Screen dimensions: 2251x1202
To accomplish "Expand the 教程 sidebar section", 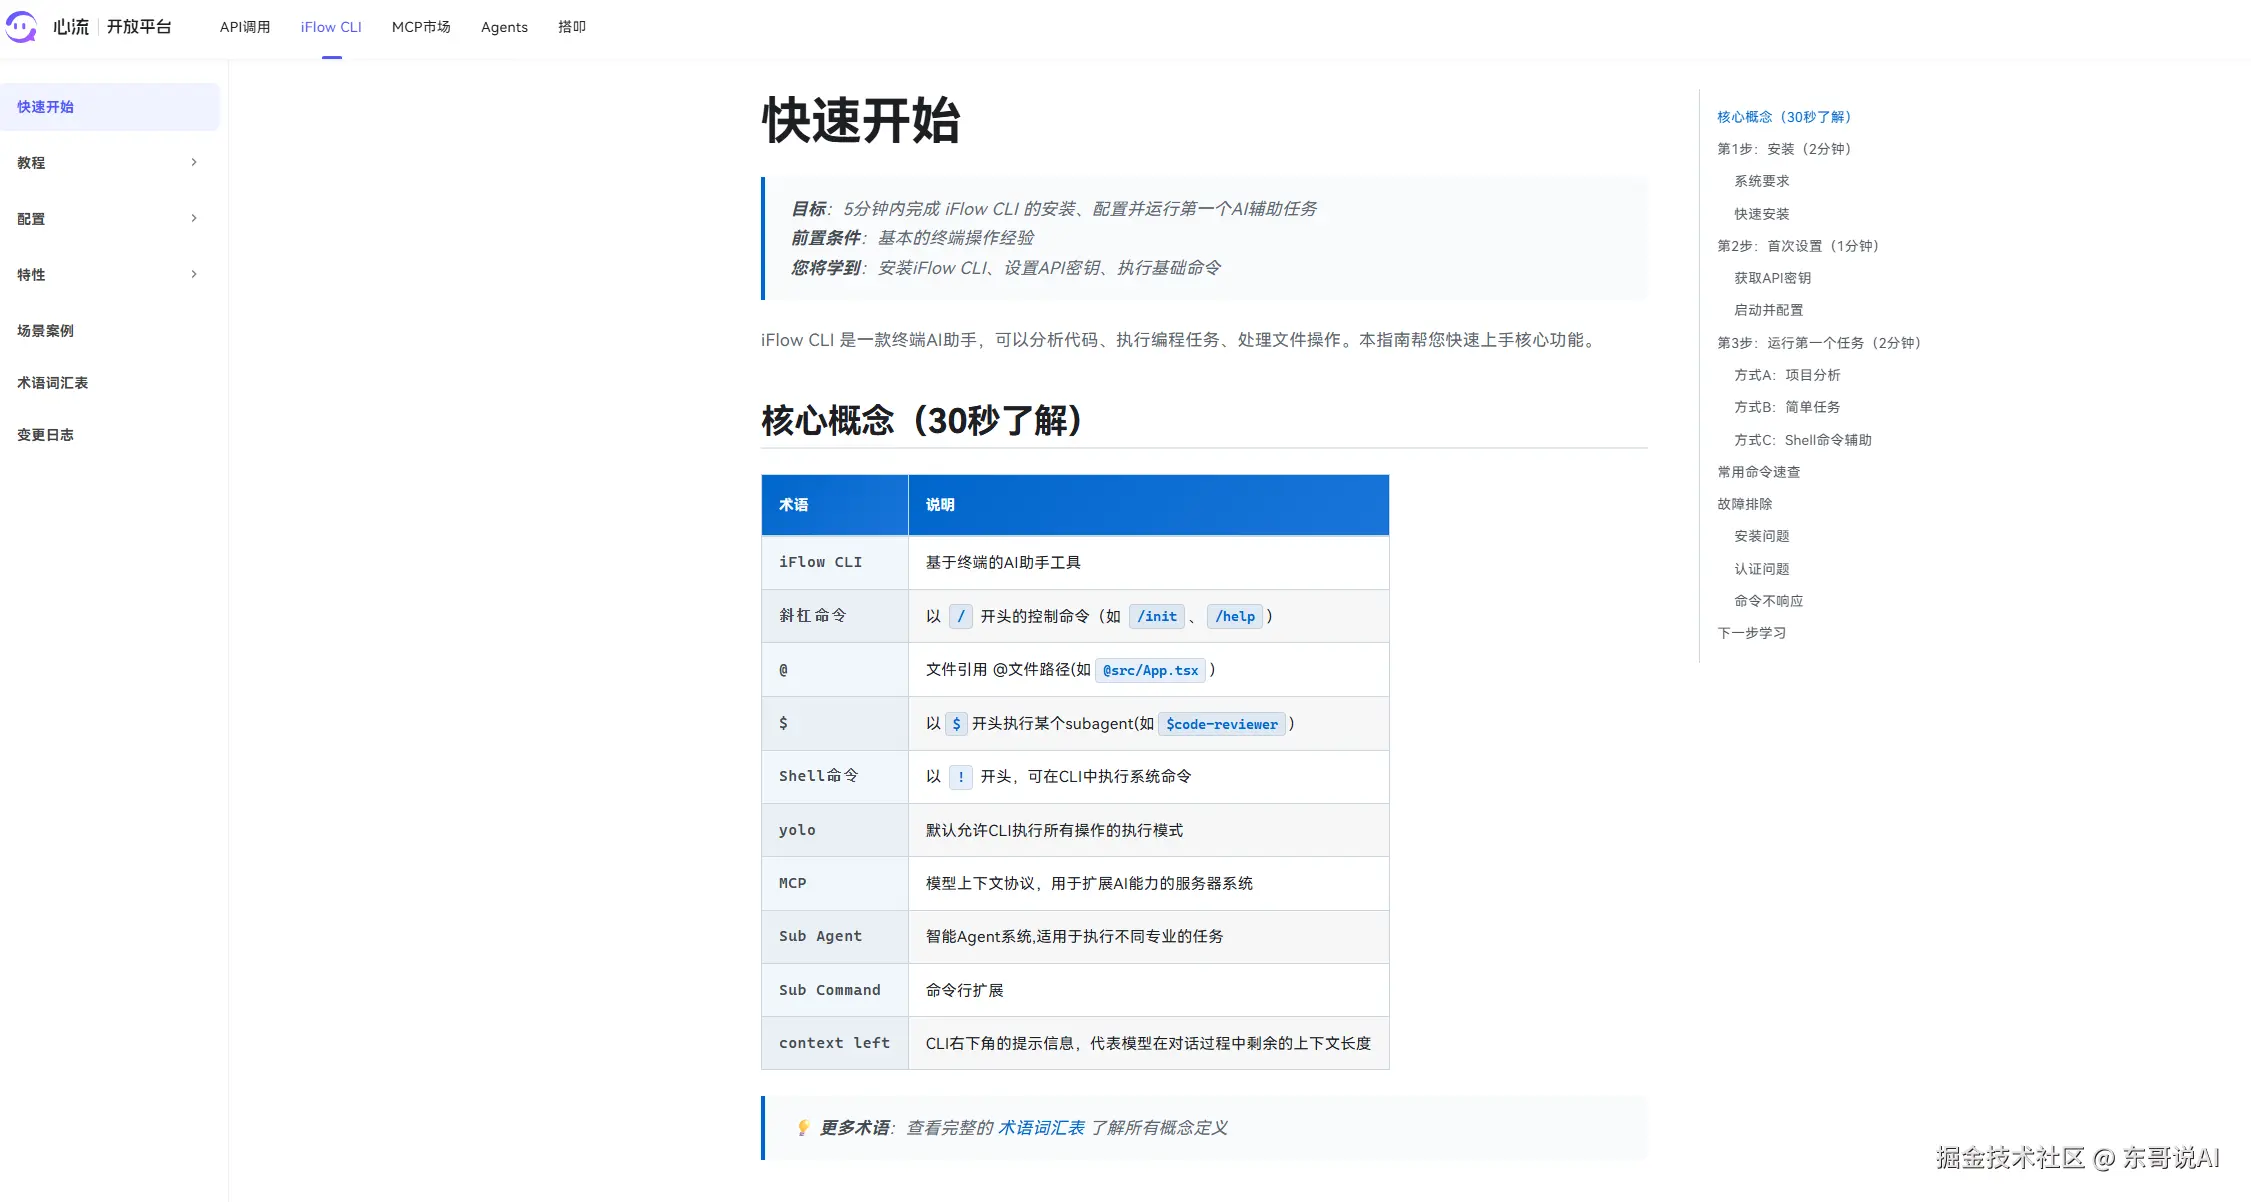I will 107,162.
